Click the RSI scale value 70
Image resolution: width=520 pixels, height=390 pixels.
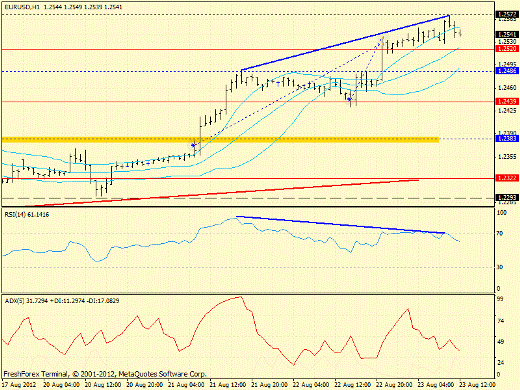pyautogui.click(x=500, y=234)
